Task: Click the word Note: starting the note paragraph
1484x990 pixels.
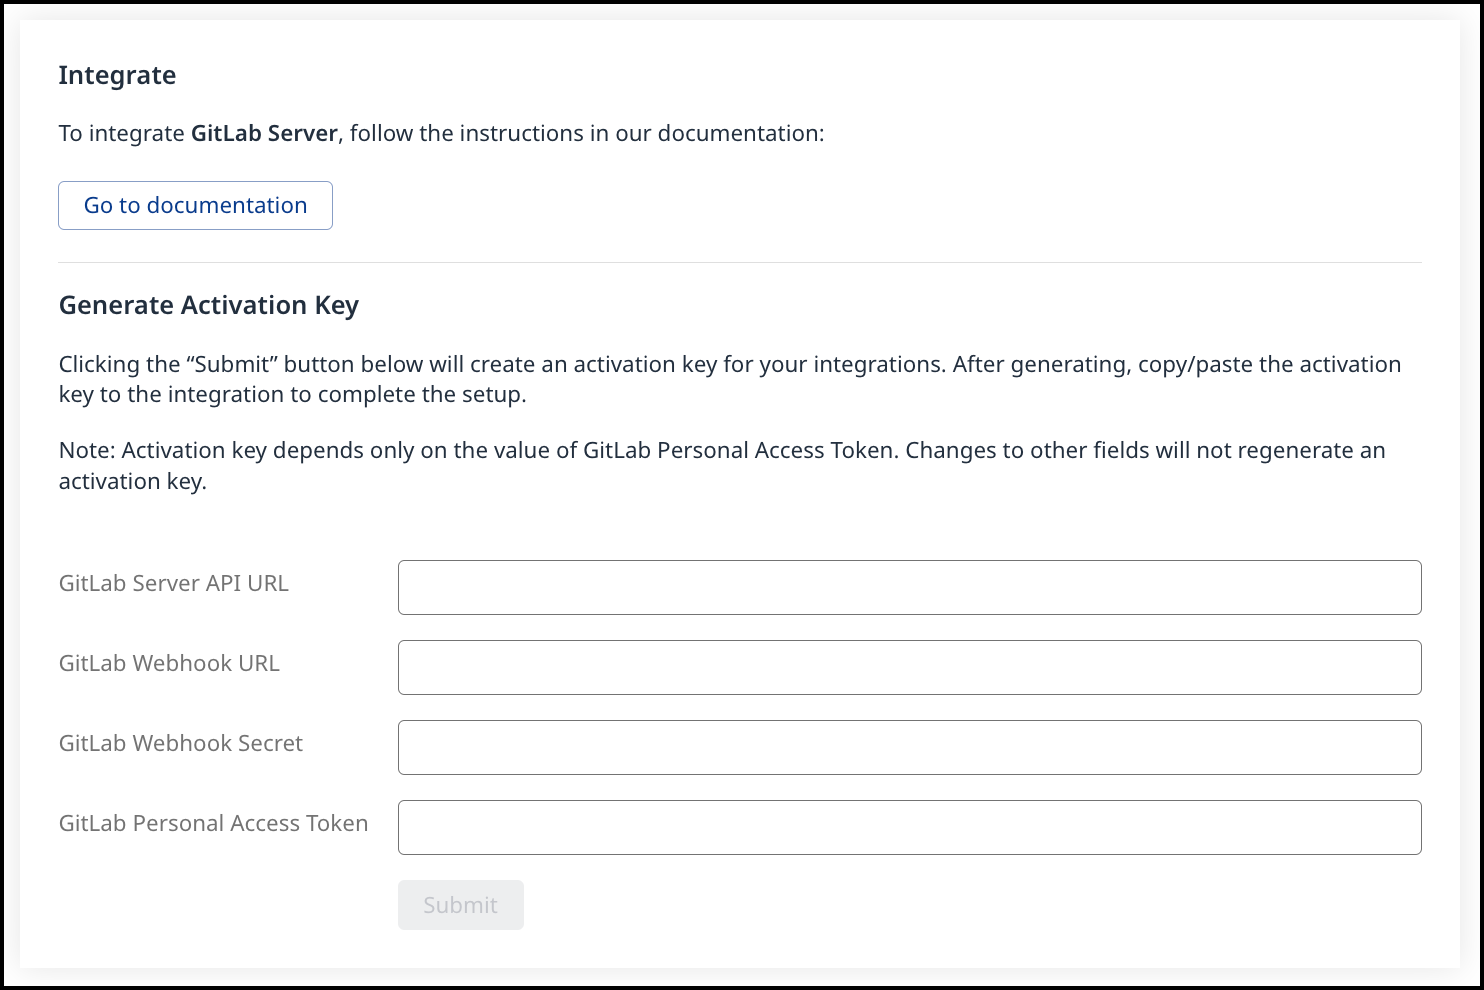Action: 87,450
